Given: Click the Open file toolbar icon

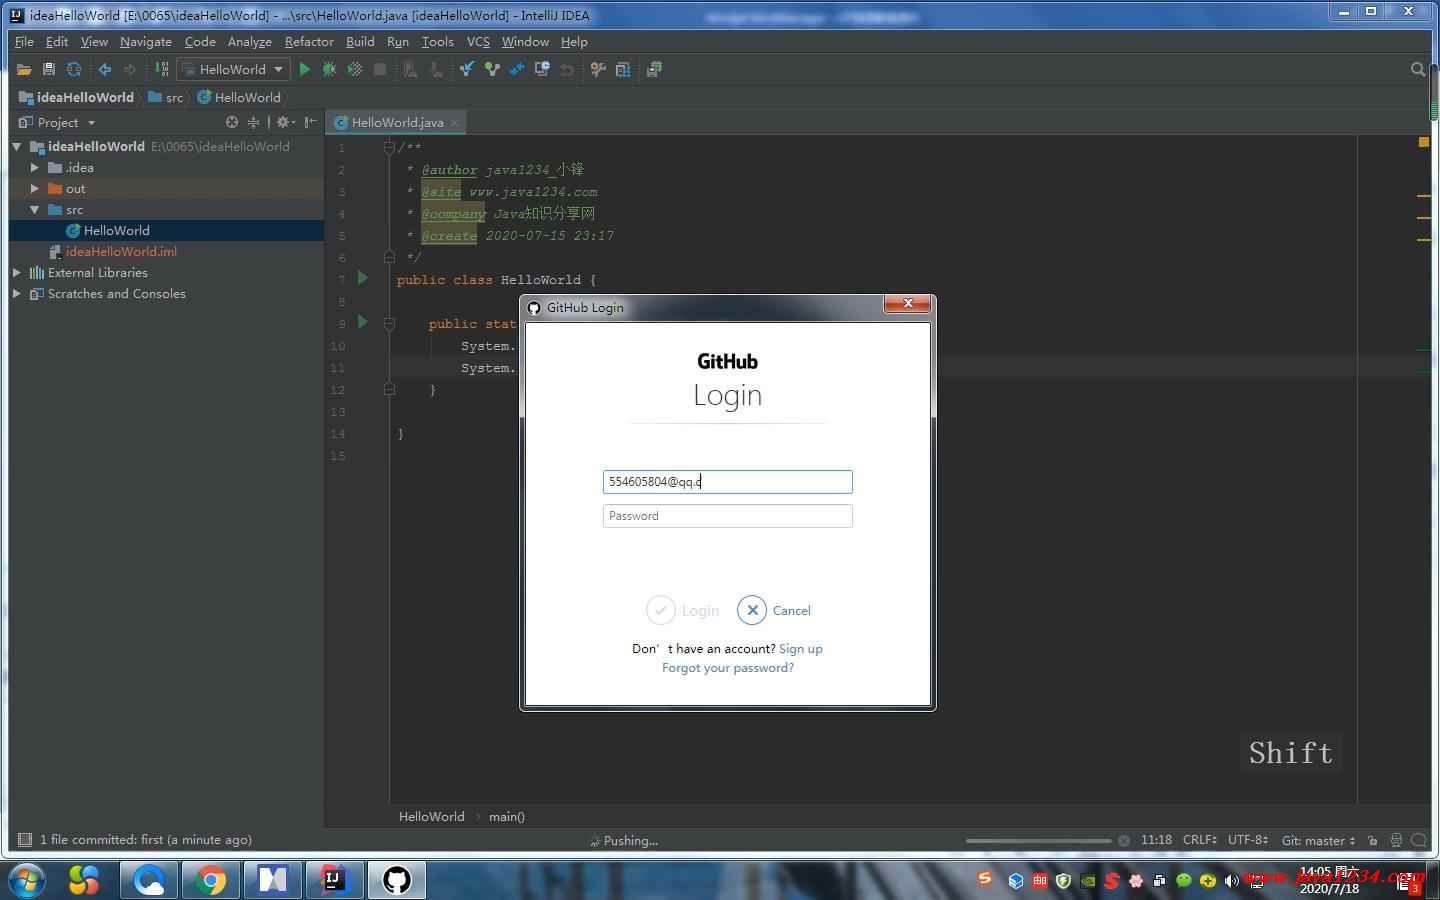Looking at the screenshot, I should (24, 69).
